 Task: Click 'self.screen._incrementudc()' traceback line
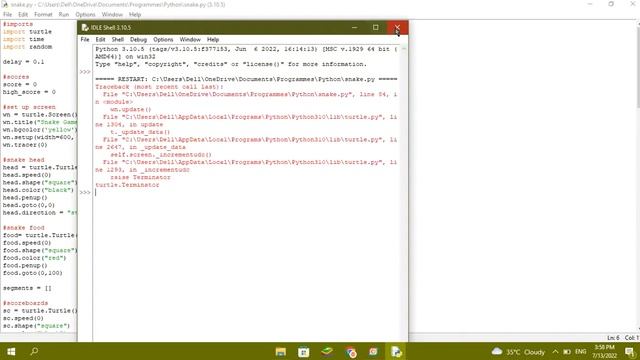pyautogui.click(x=161, y=155)
